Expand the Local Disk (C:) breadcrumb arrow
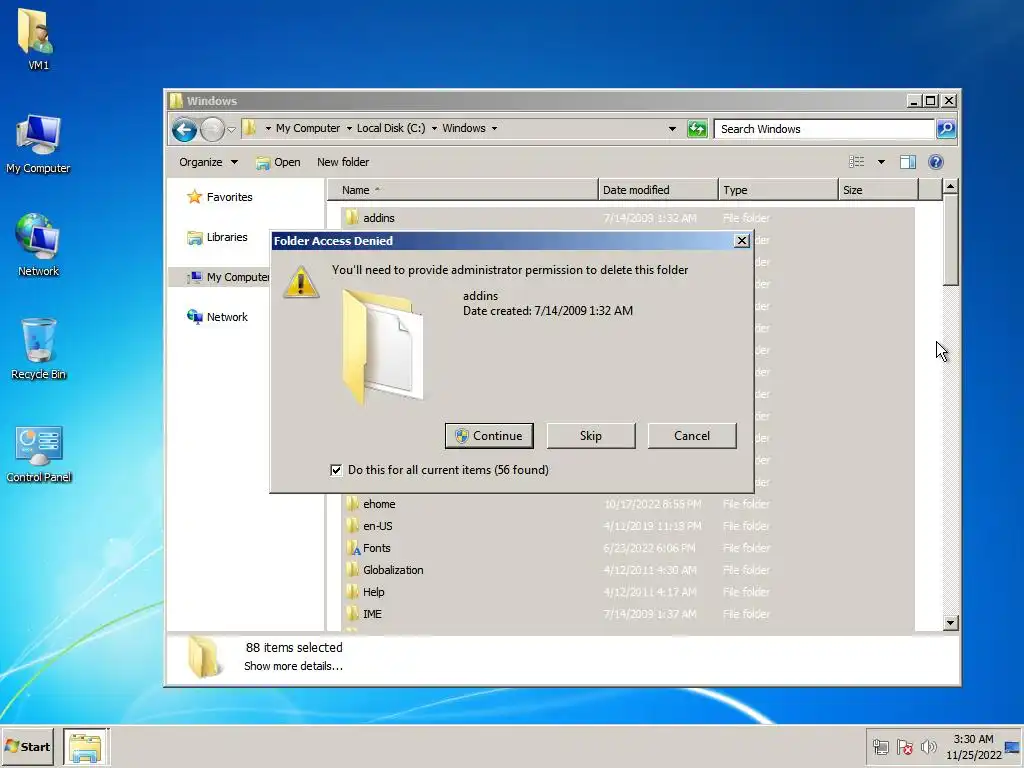Screen dimensions: 1024x768 pyautogui.click(x=434, y=129)
